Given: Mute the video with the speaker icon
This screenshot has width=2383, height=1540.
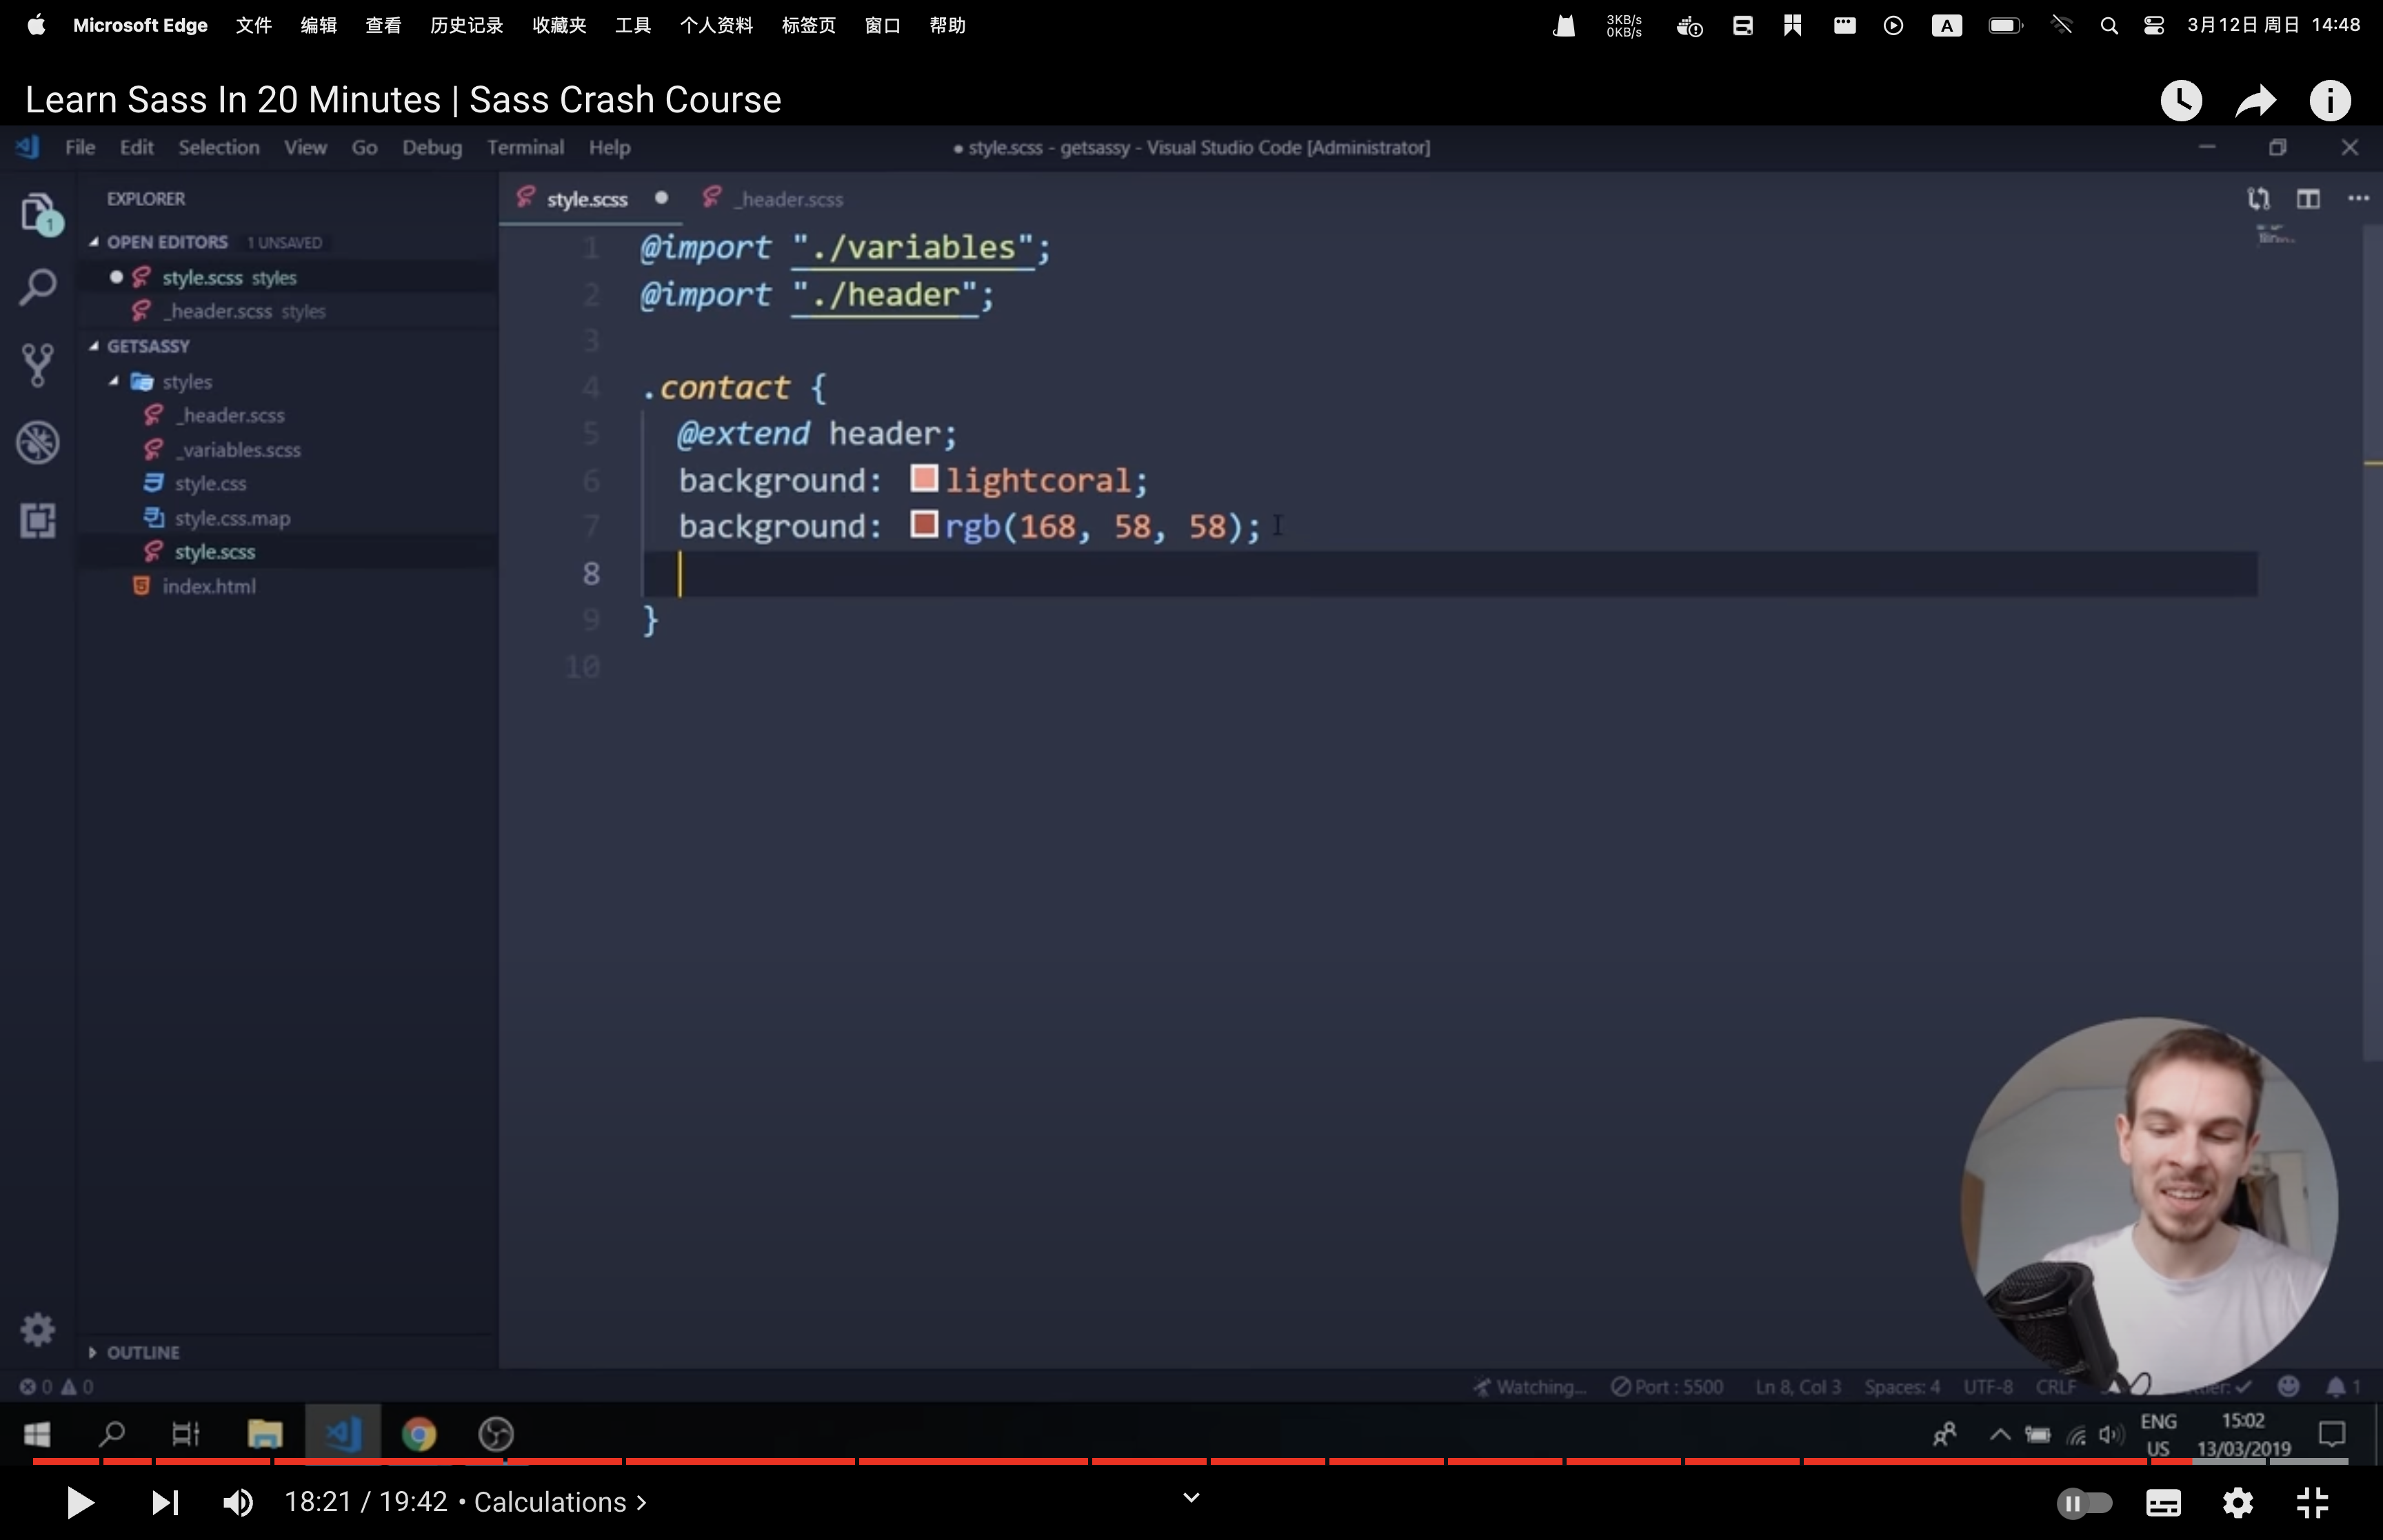Looking at the screenshot, I should point(238,1502).
